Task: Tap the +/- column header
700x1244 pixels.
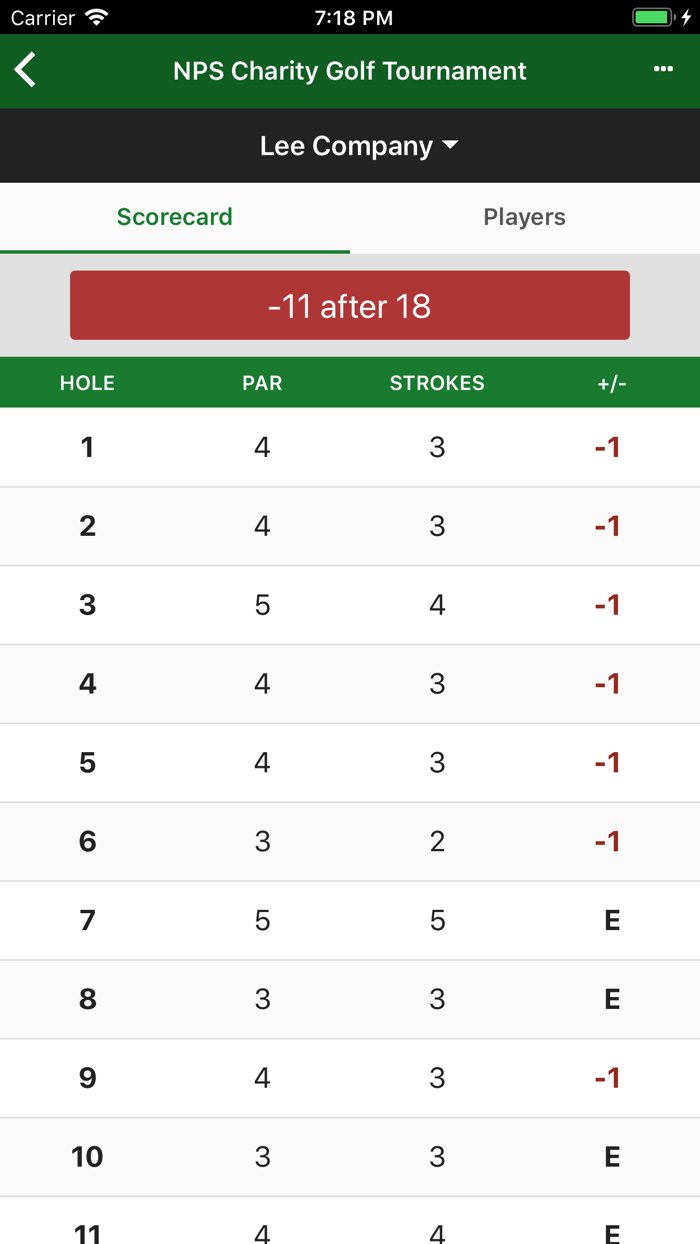Action: tap(611, 383)
